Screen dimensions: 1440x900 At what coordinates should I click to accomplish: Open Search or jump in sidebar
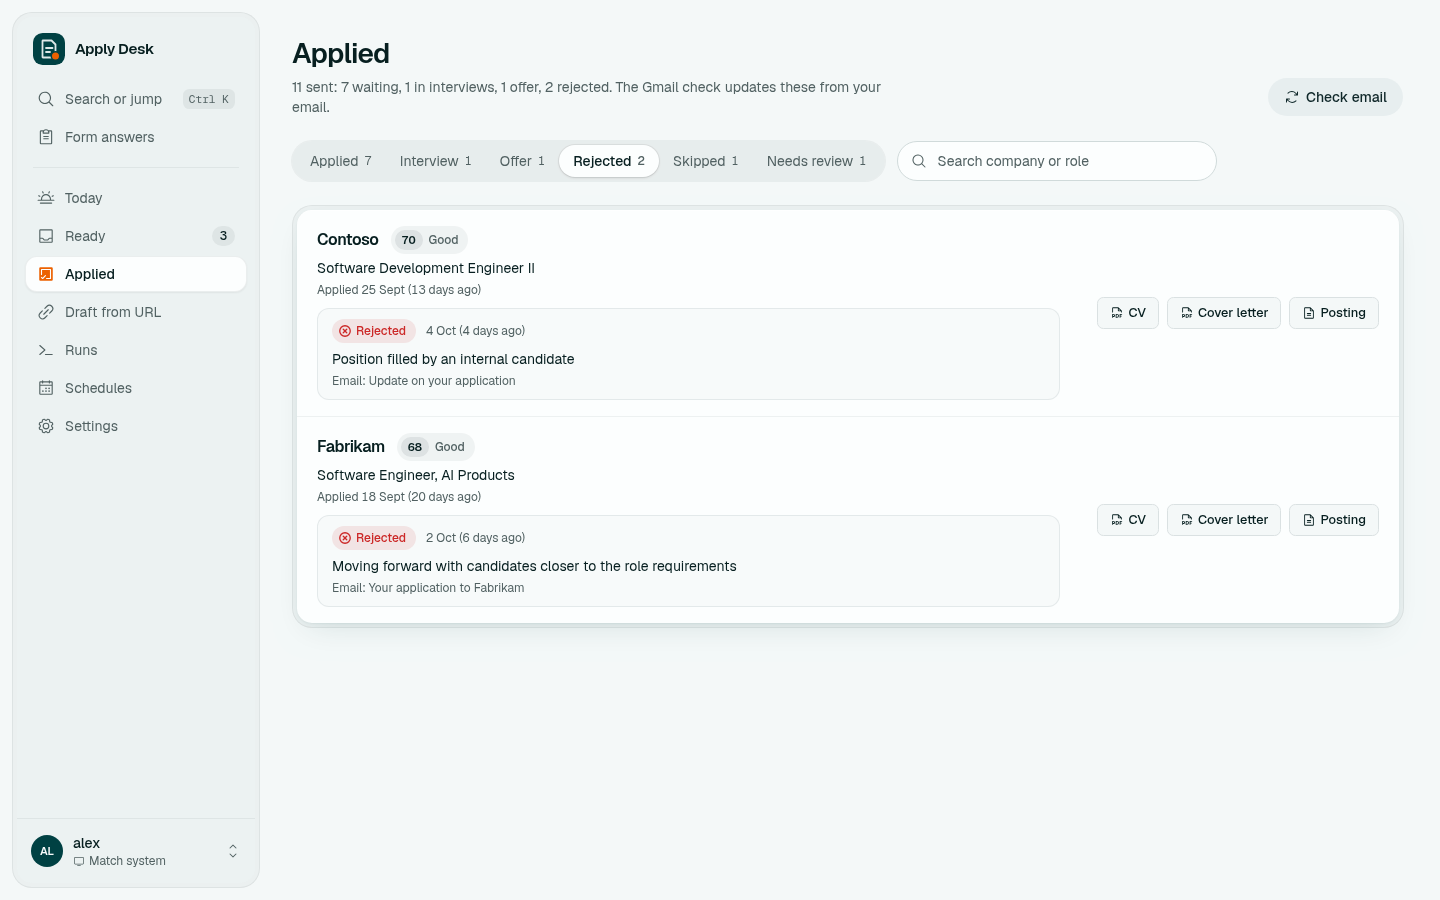point(136,99)
